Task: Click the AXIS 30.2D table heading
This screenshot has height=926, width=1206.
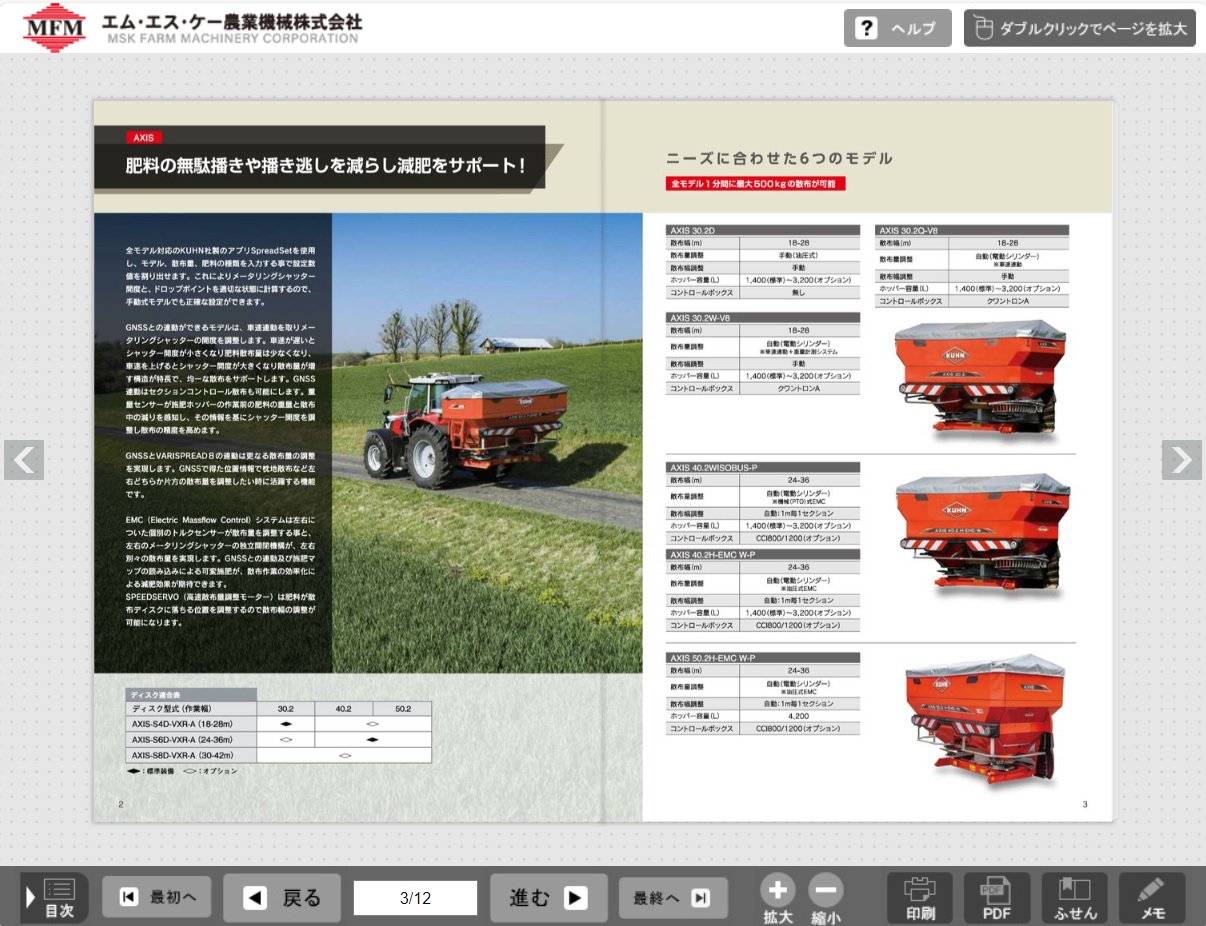Action: pyautogui.click(x=763, y=230)
